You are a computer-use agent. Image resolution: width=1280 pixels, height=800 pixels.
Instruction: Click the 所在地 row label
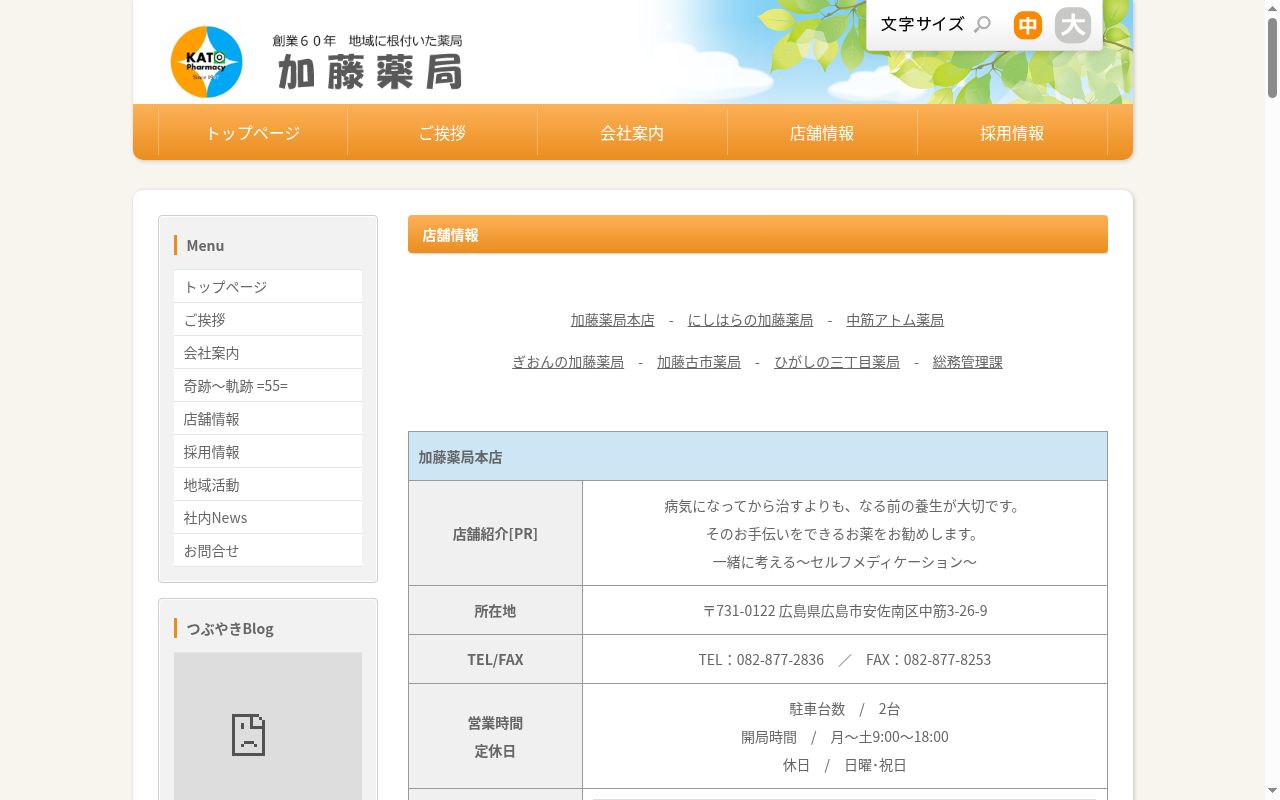(x=496, y=611)
